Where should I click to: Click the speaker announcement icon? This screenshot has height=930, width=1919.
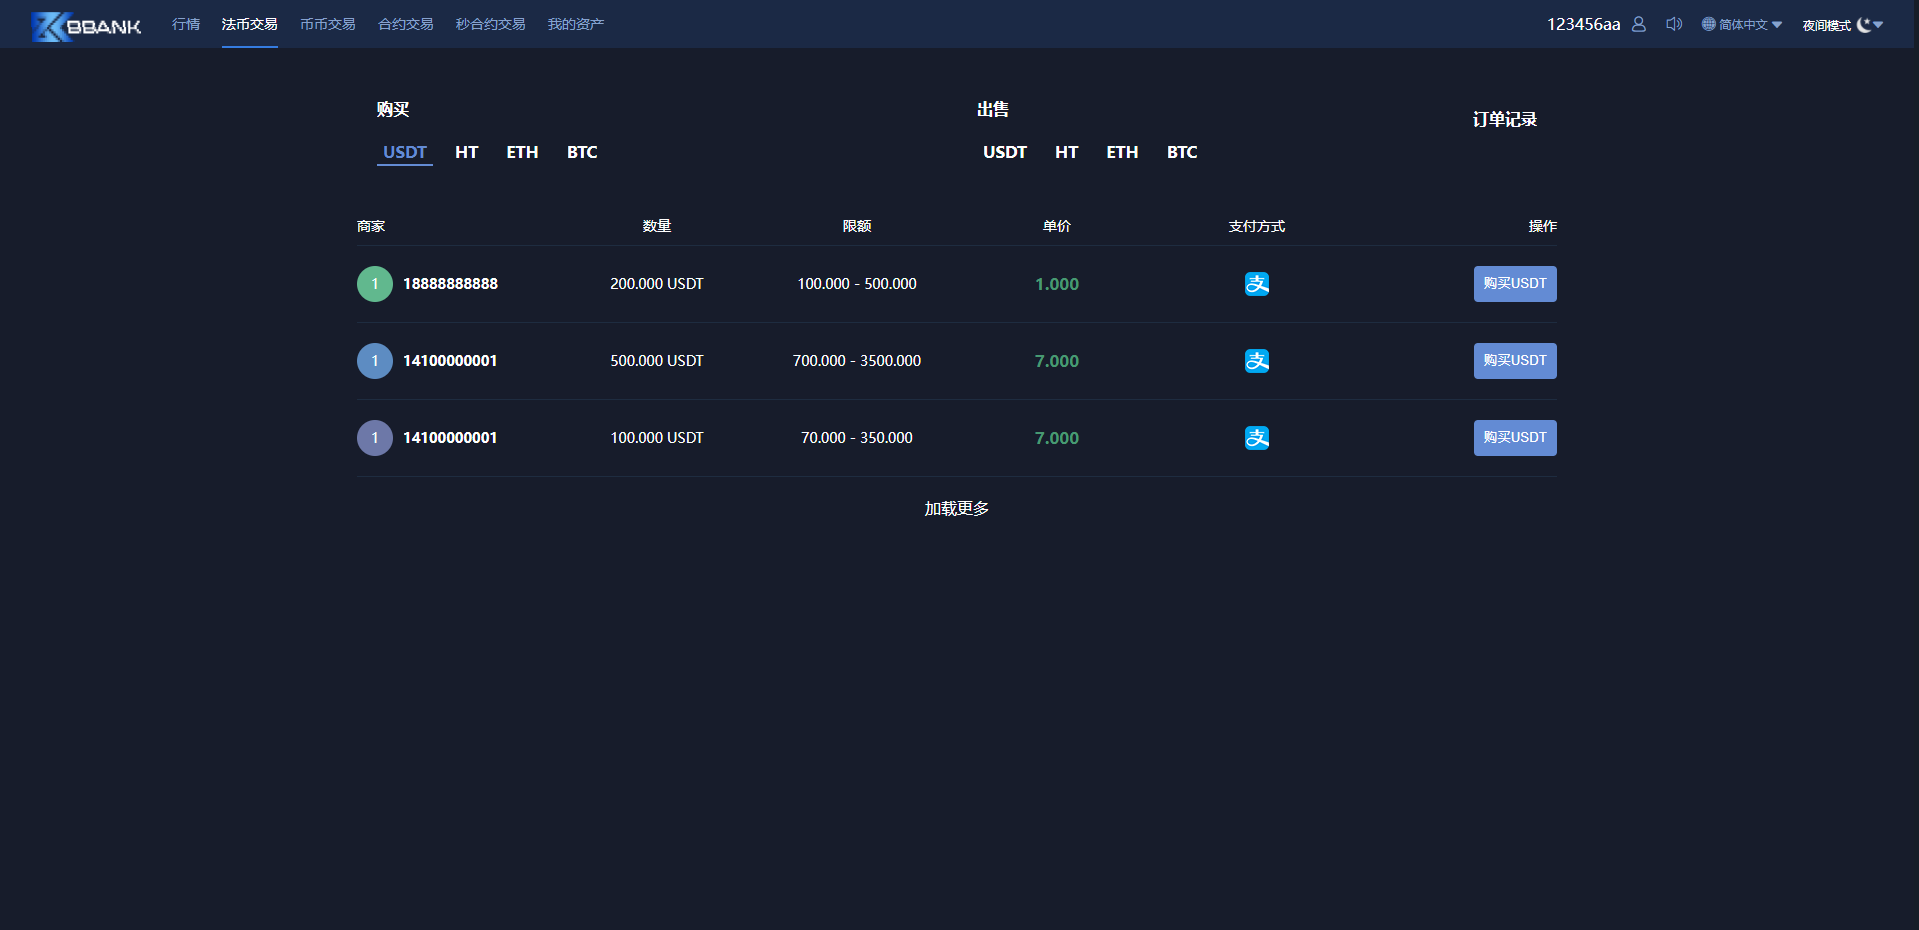1673,24
